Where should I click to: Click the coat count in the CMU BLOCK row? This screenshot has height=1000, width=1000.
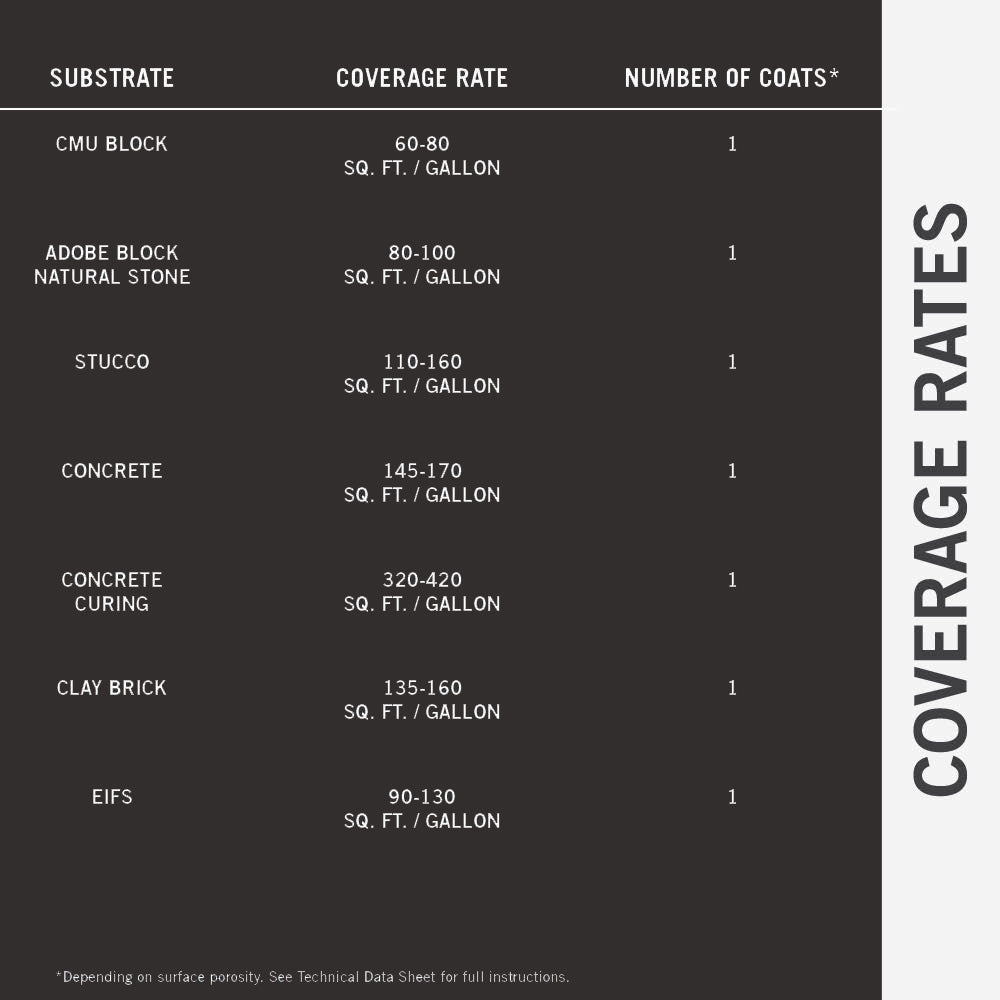click(x=732, y=144)
